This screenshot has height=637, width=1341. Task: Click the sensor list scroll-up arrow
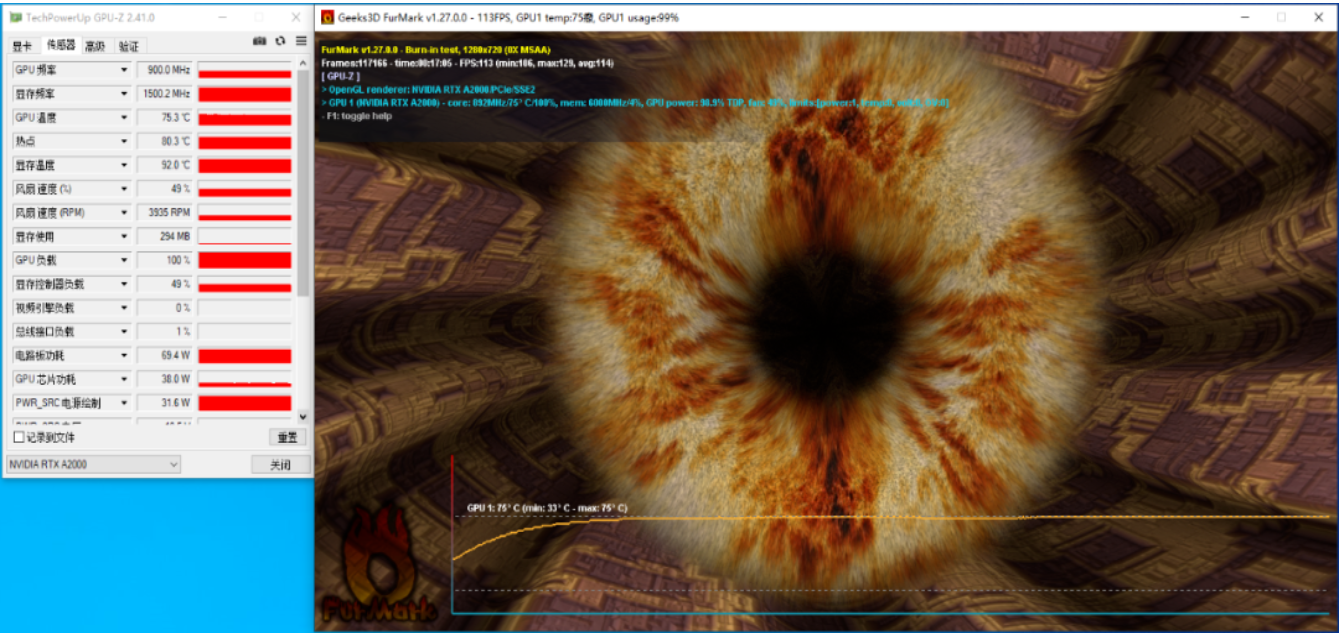[x=303, y=64]
